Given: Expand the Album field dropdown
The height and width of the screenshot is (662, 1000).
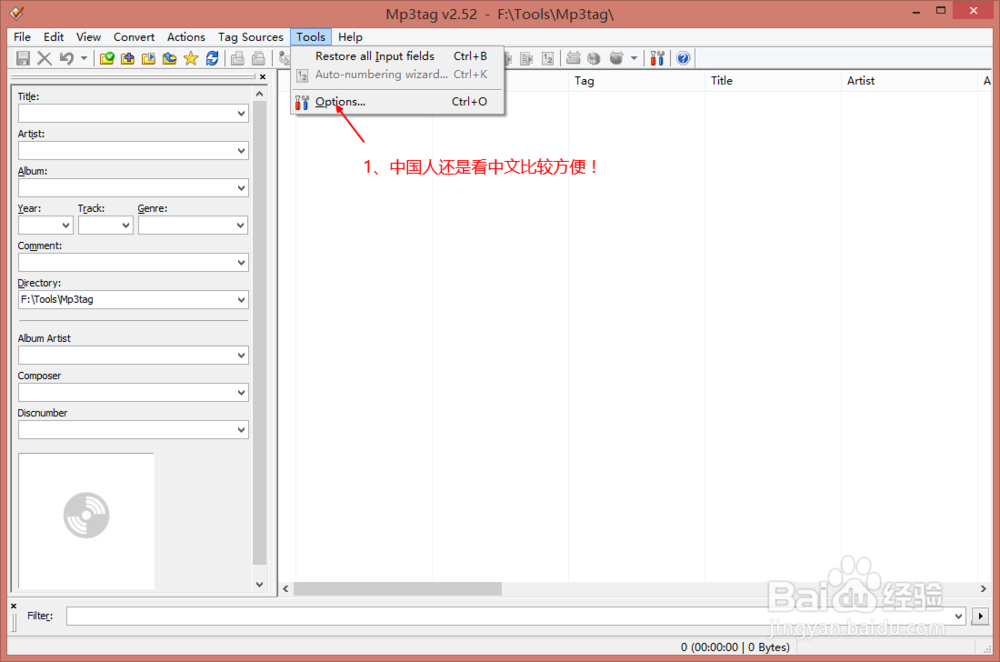Looking at the screenshot, I should [241, 188].
